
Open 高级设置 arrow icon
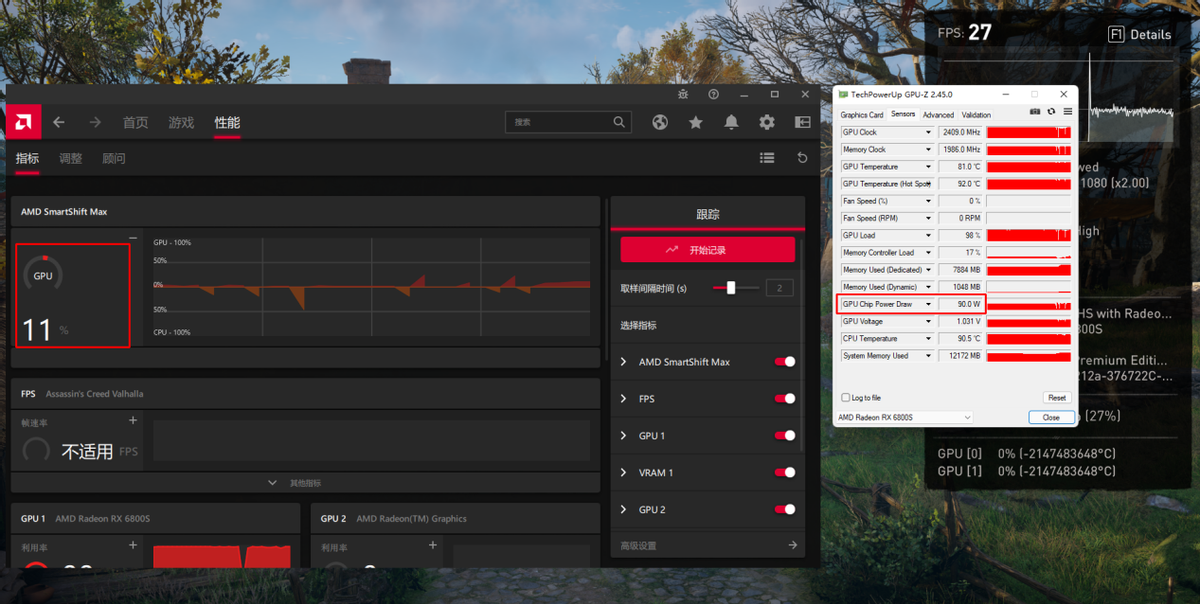pos(792,545)
